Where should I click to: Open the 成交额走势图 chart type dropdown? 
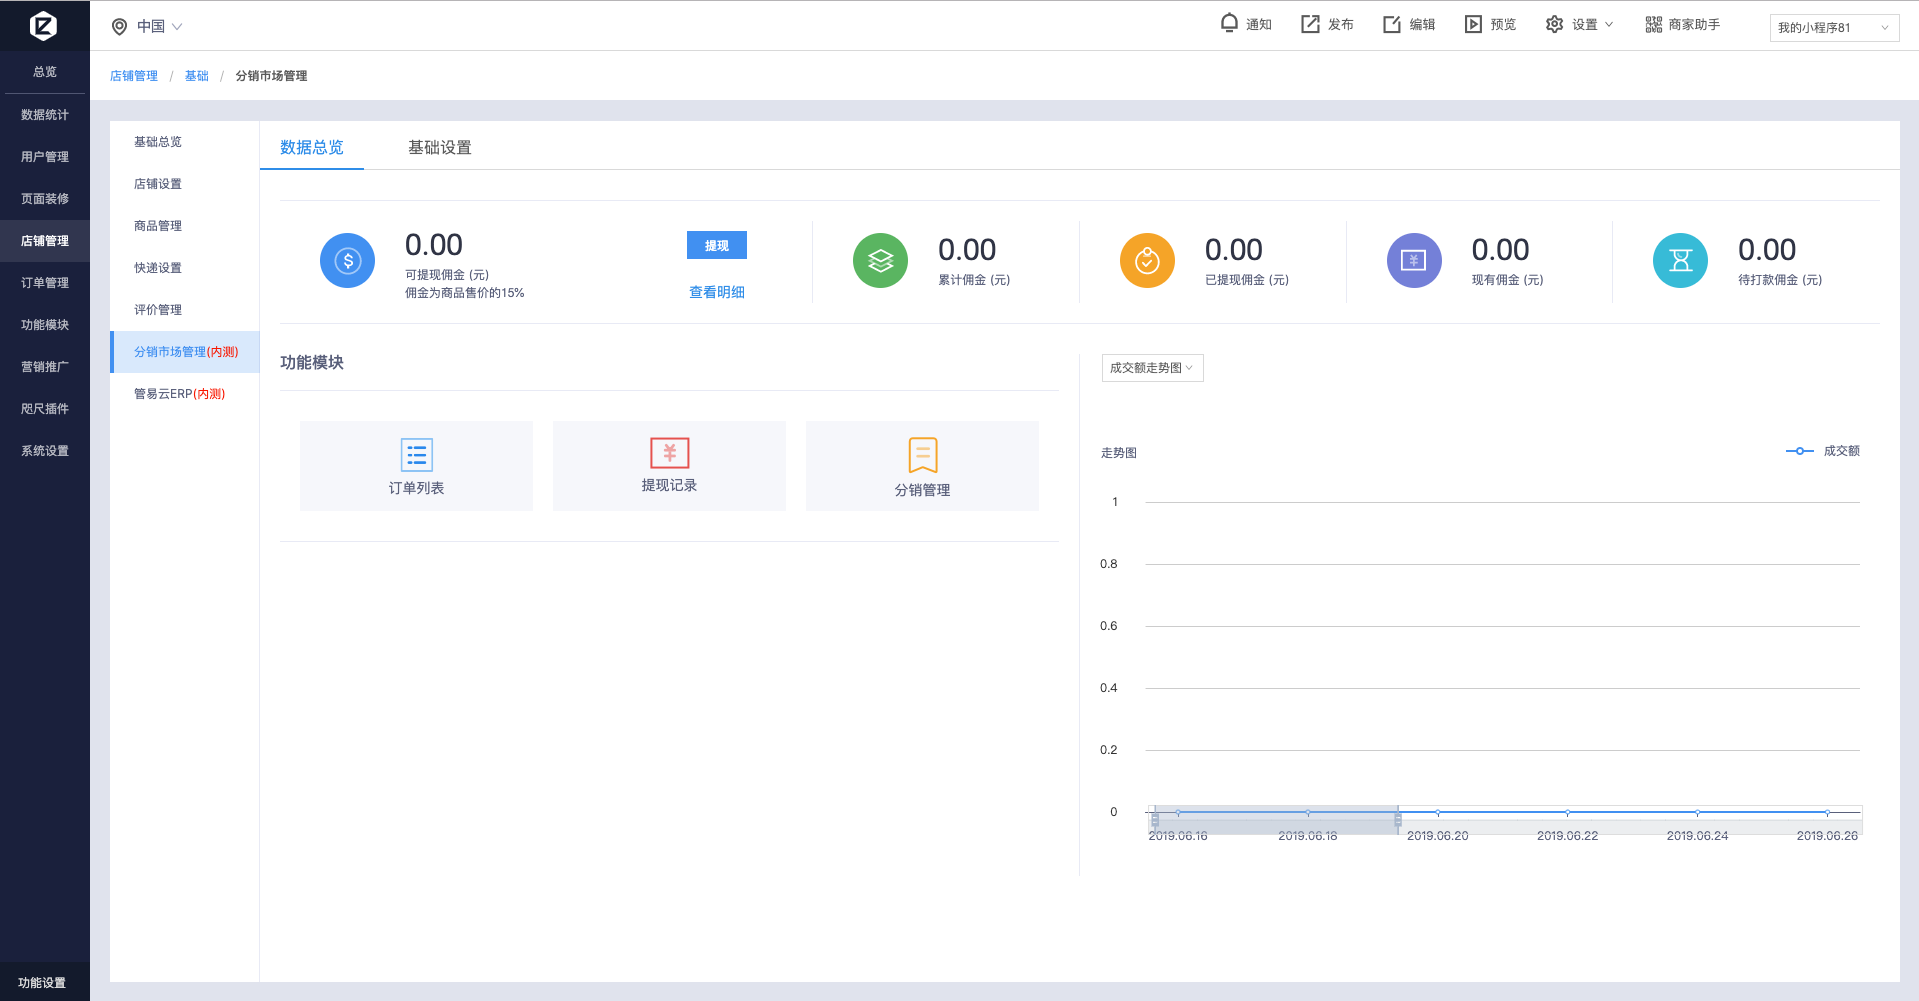pyautogui.click(x=1152, y=368)
